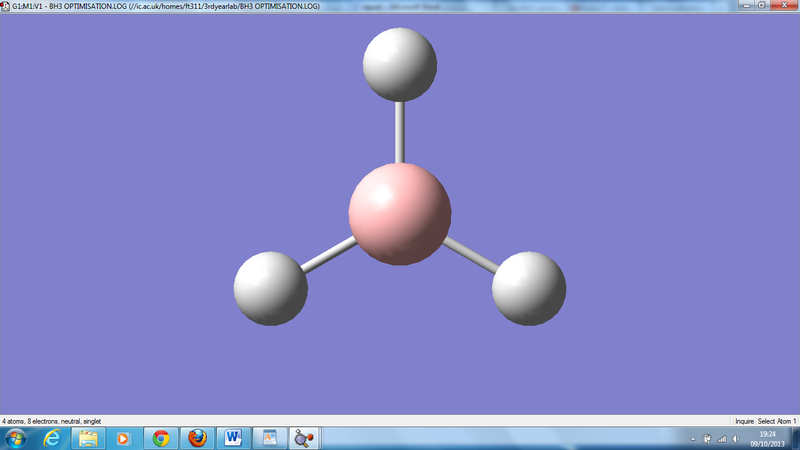
Task: Open the clock showing 19:24
Action: (767, 439)
